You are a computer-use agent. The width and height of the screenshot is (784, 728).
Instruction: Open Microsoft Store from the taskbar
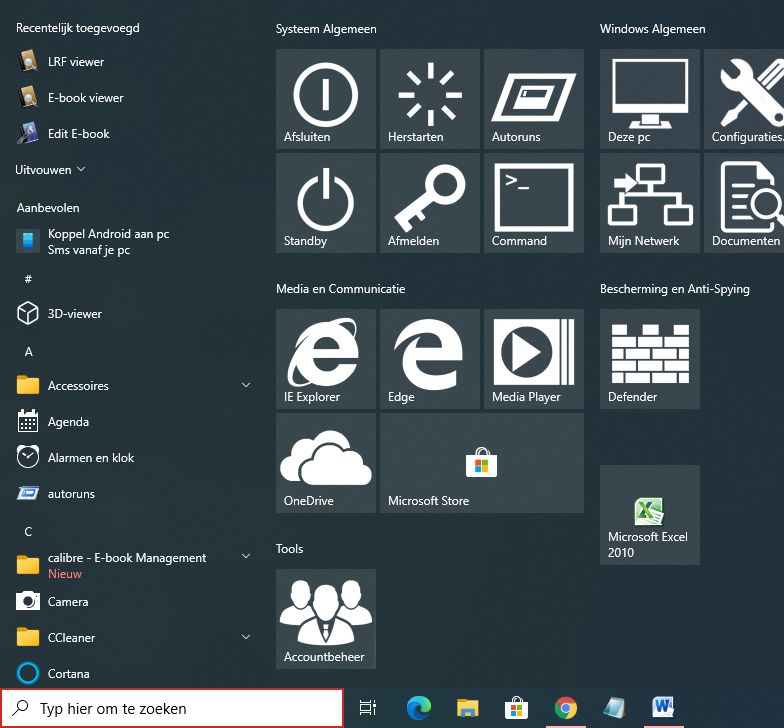coord(516,708)
